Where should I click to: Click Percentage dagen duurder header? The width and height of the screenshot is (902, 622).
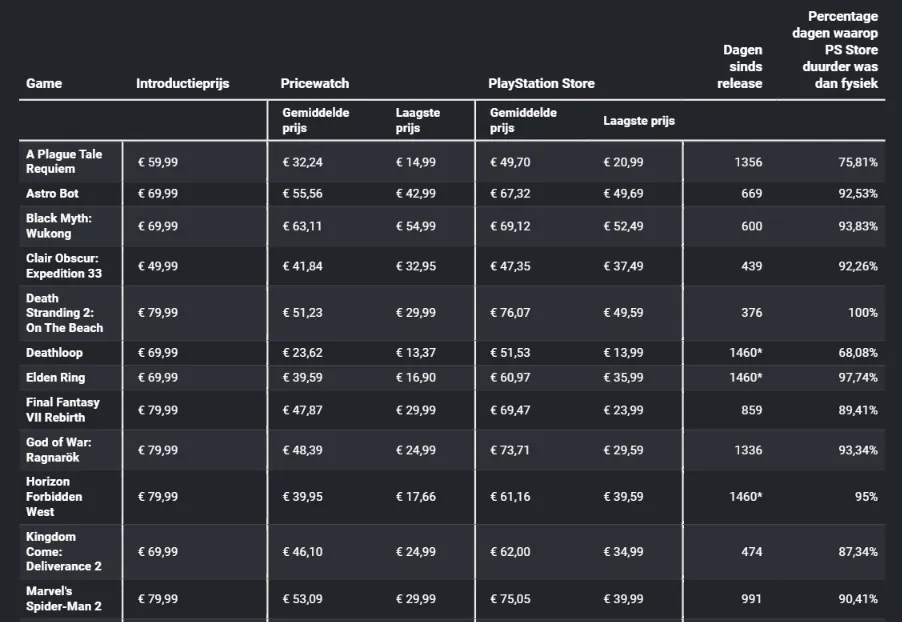click(x=835, y=50)
